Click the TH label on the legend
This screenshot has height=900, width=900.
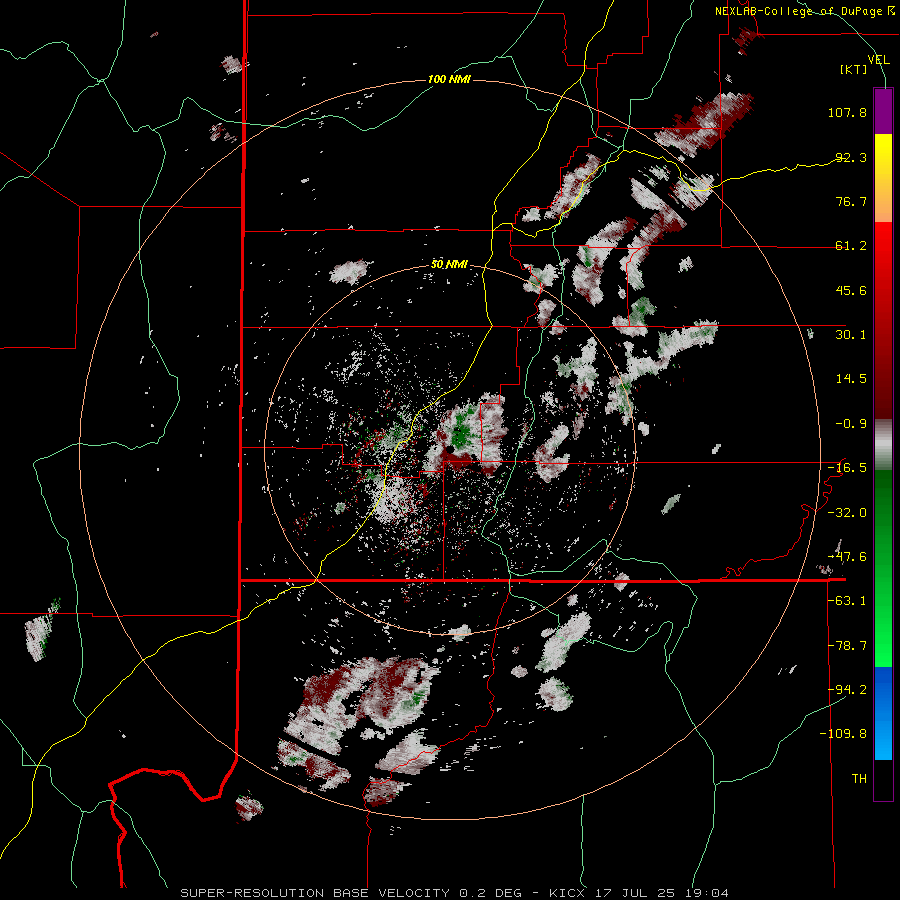click(x=859, y=779)
